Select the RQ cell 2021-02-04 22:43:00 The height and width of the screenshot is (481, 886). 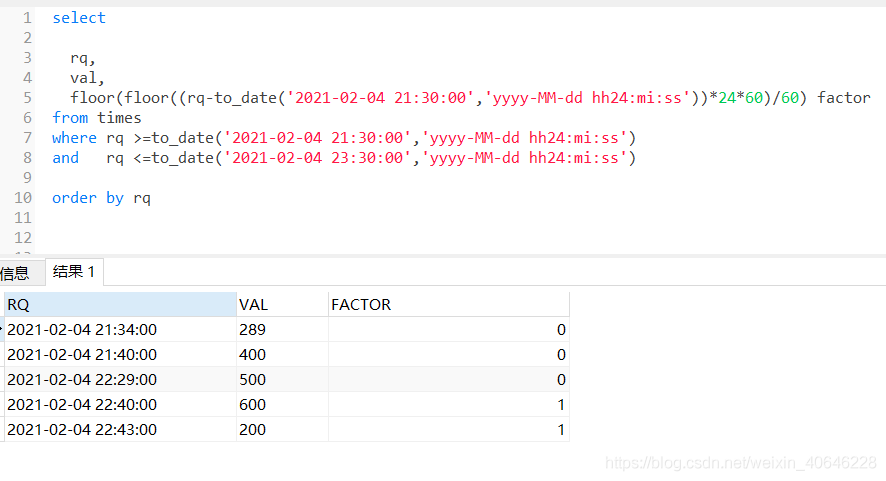(82, 430)
